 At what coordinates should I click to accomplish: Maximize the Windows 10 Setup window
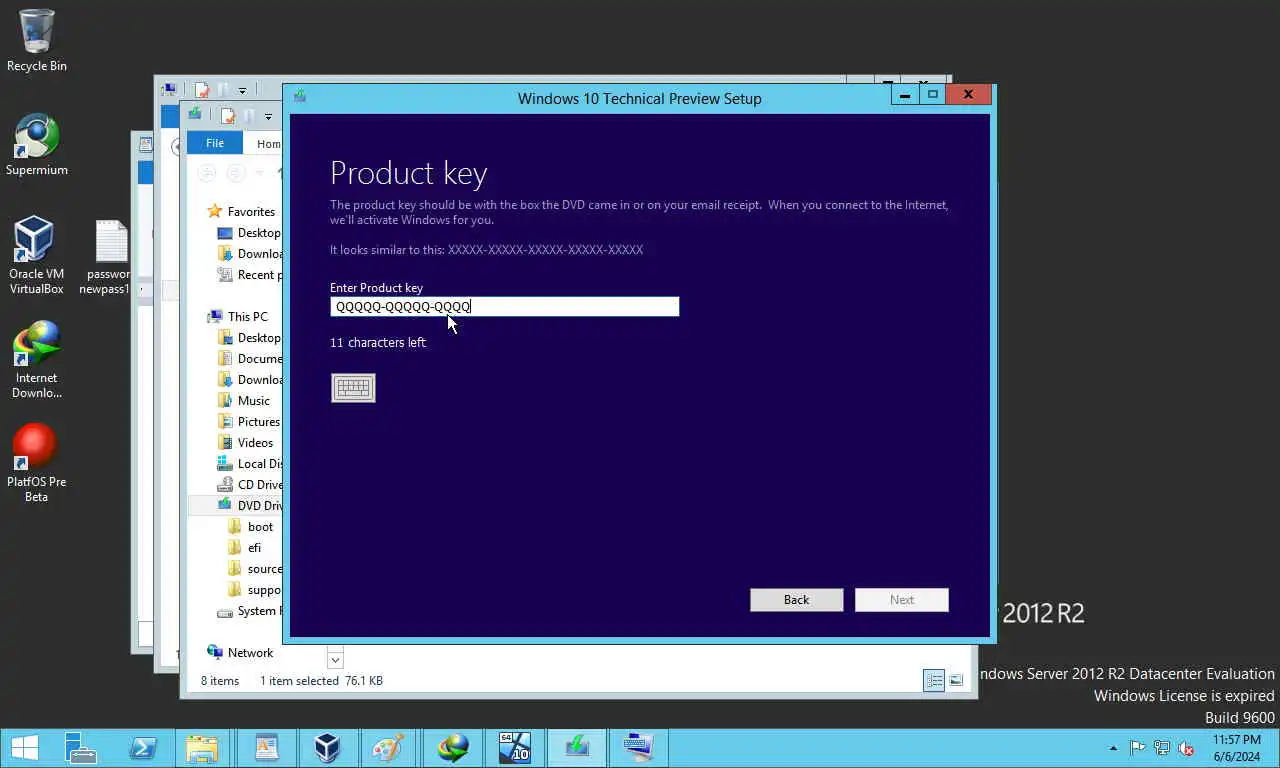(x=932, y=95)
